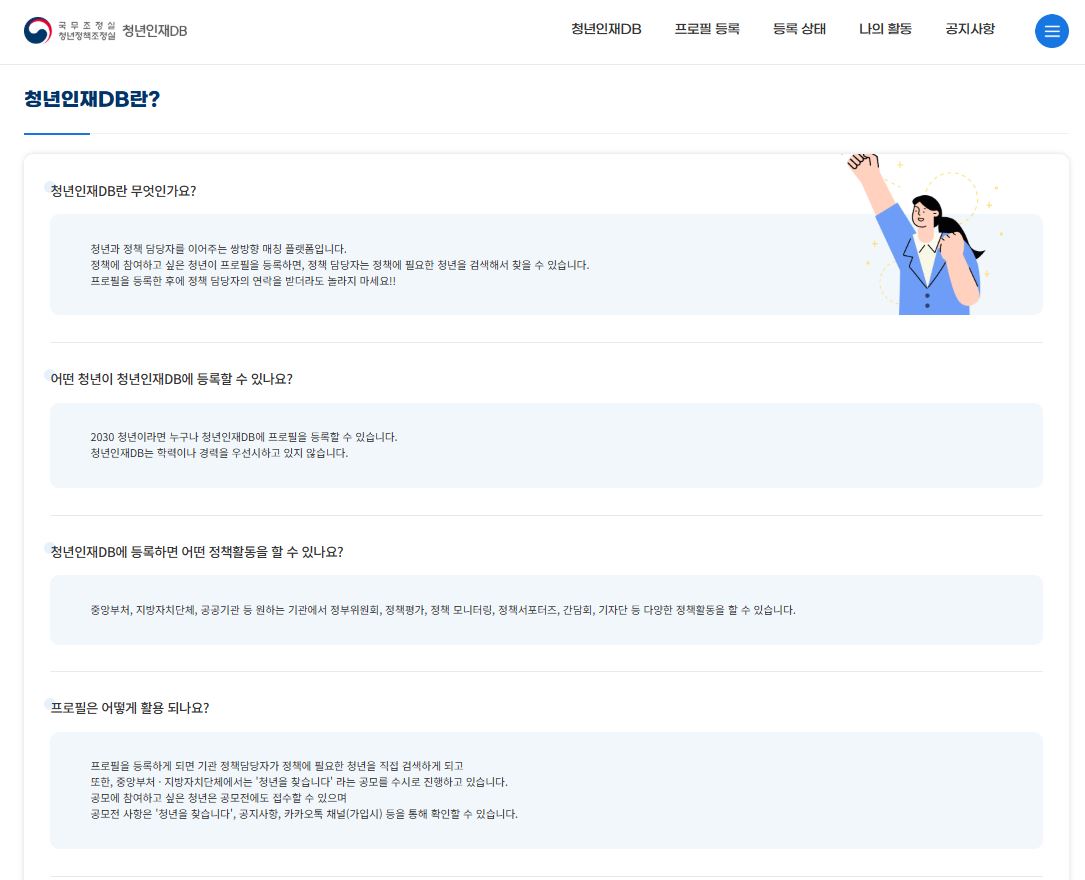This screenshot has height=880, width=1085.
Task: Open the hamburger navigation menu
Action: click(1051, 31)
